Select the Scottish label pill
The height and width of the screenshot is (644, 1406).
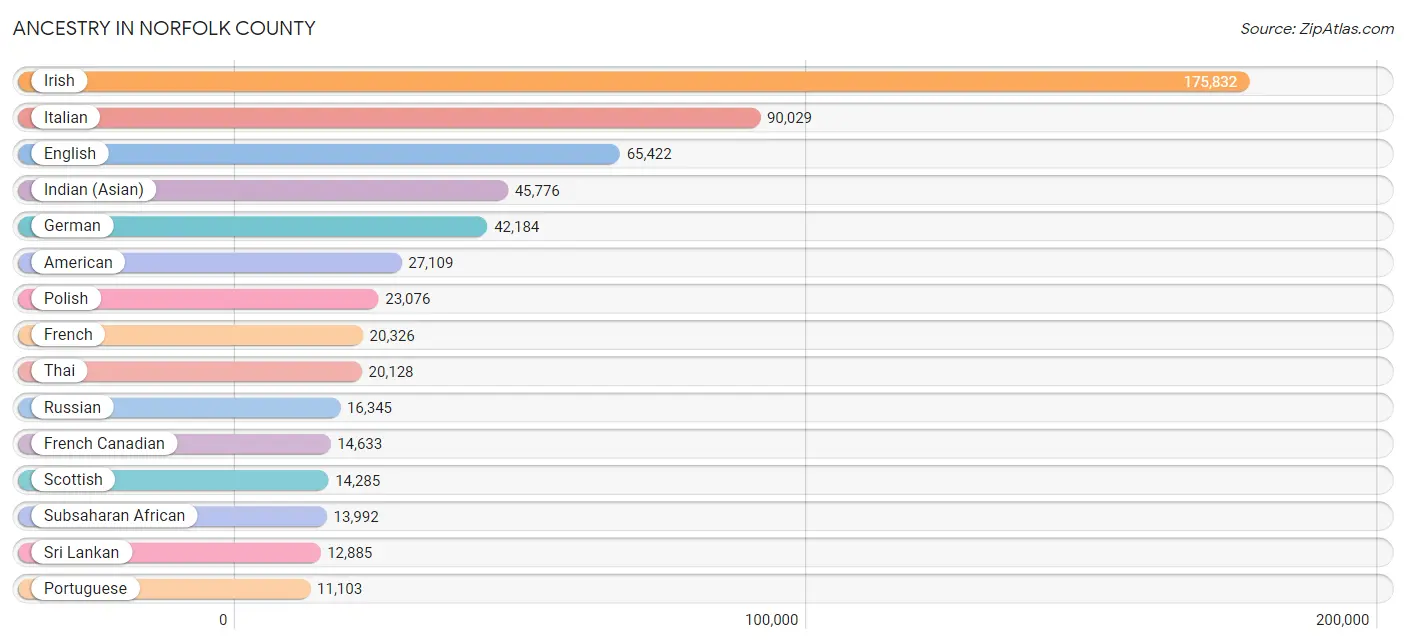pyautogui.click(x=73, y=480)
